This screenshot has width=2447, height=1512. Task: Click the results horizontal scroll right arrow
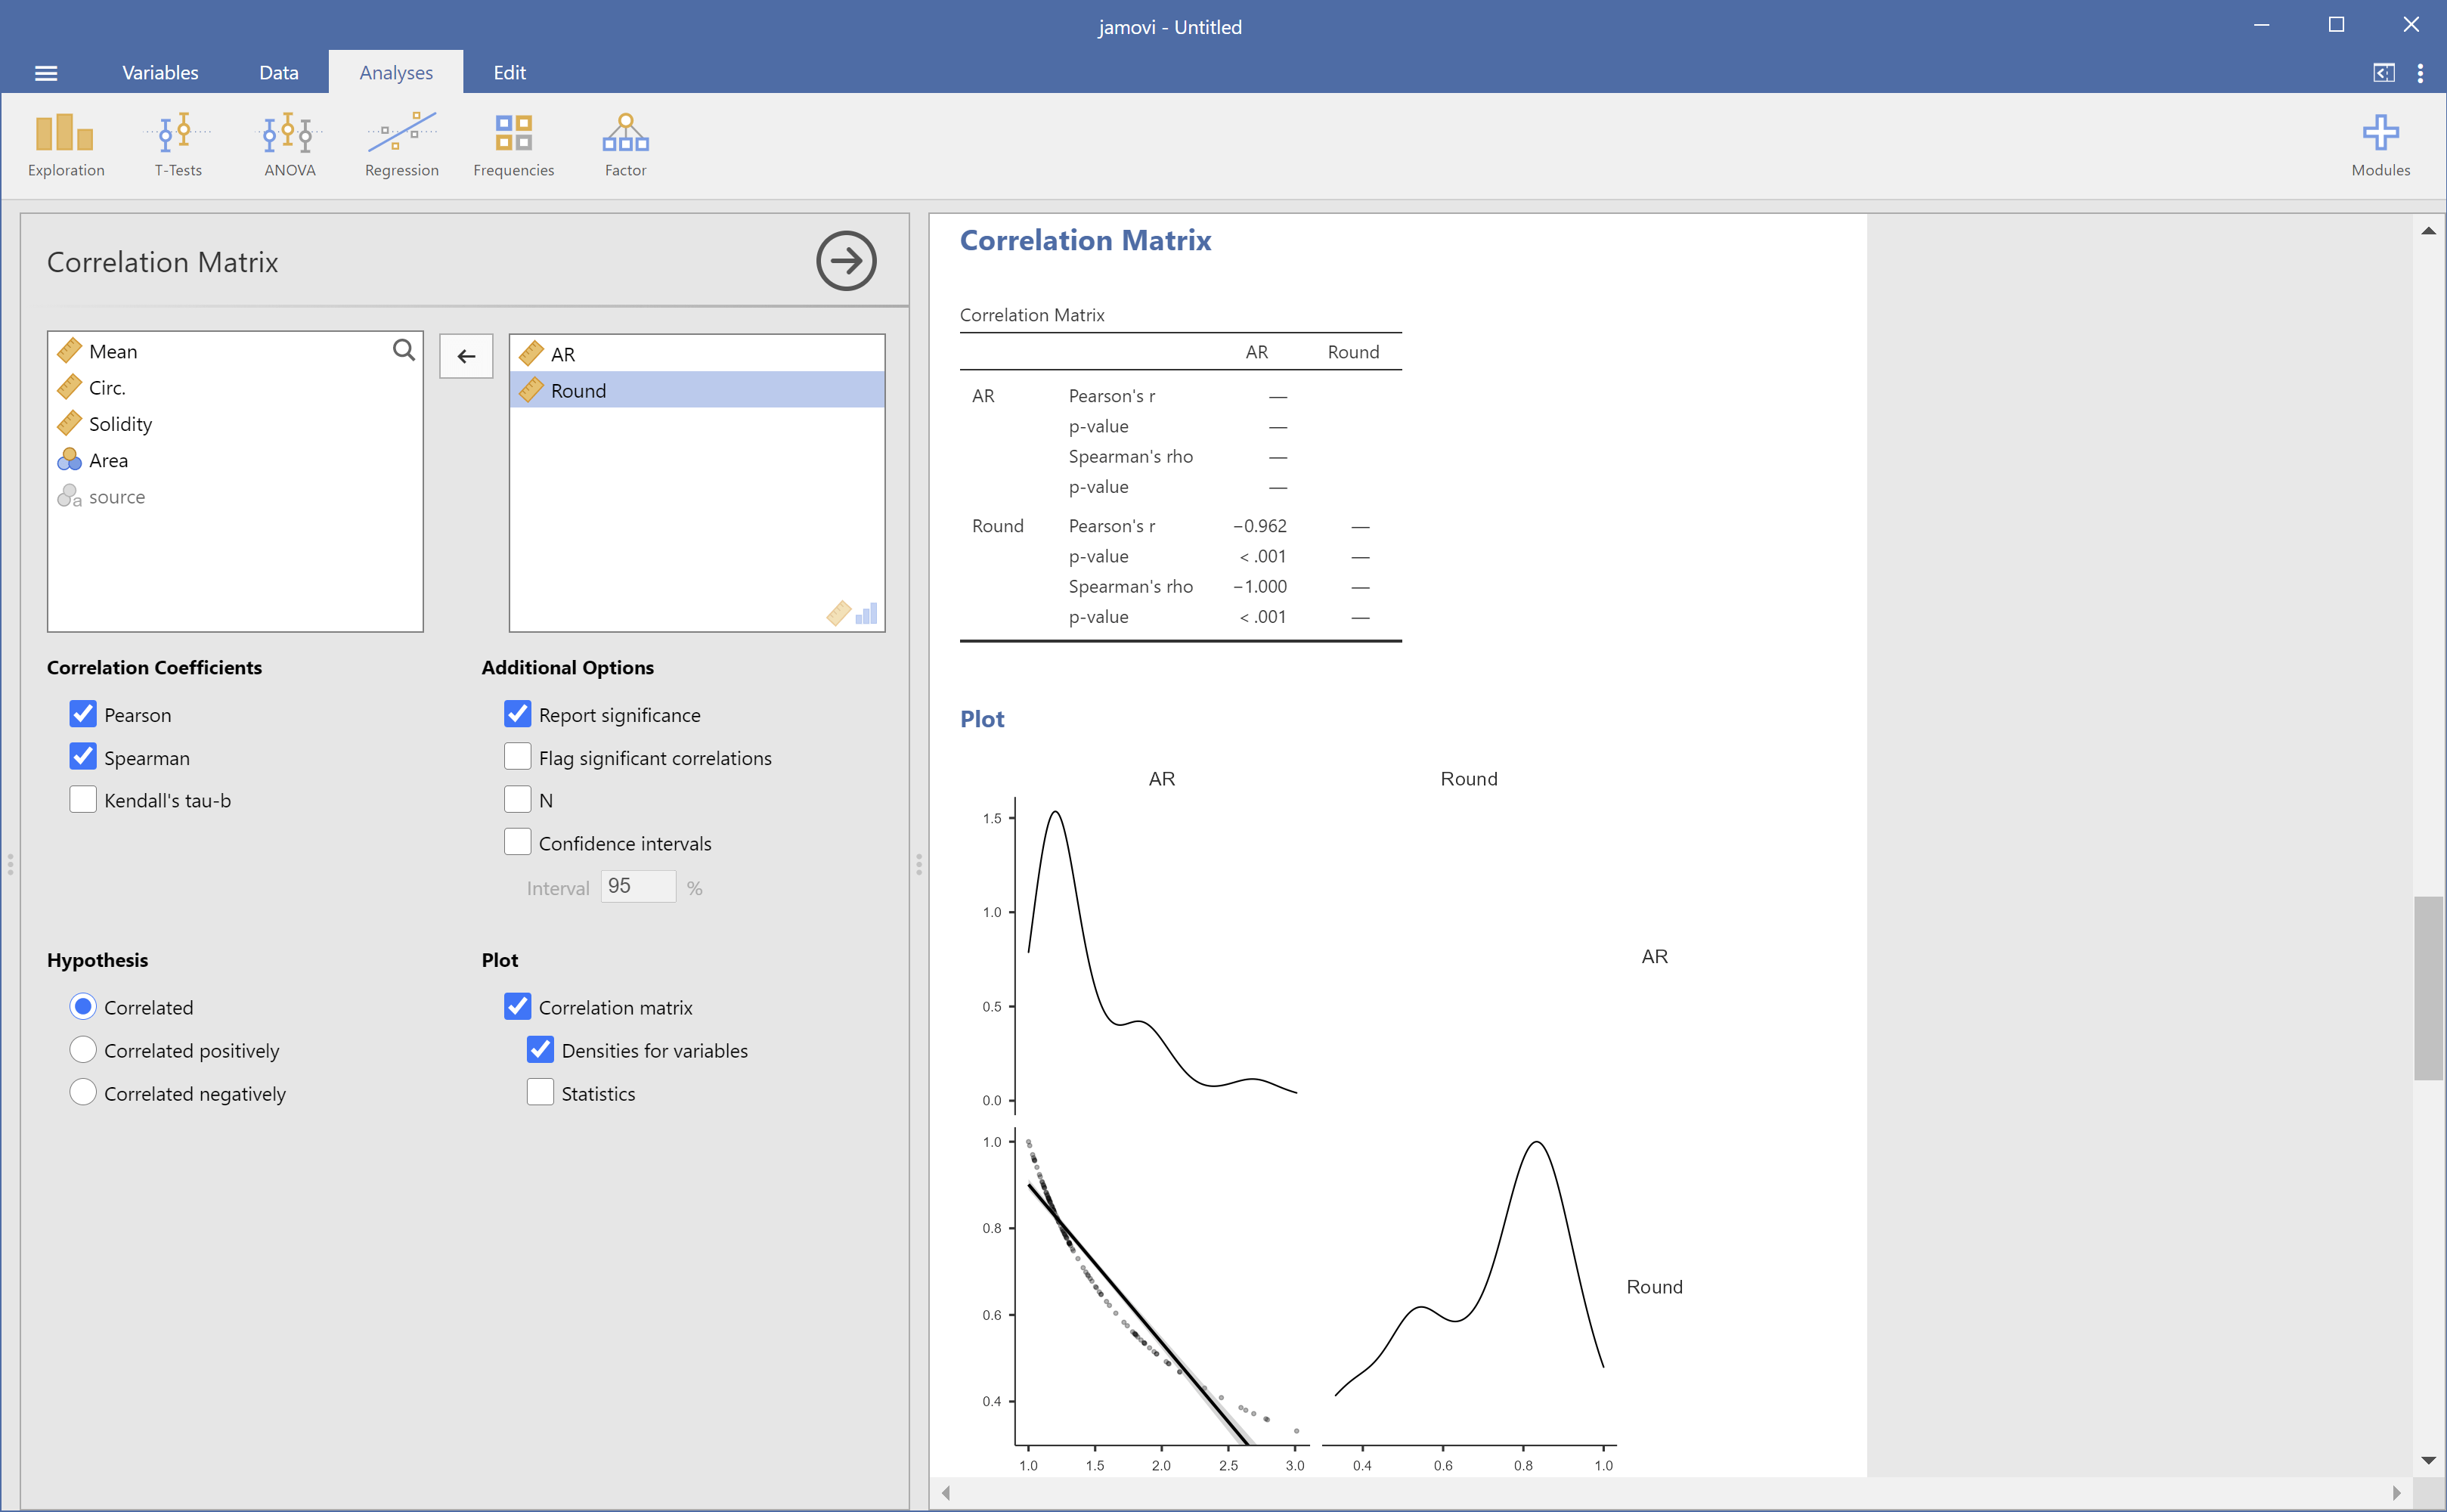point(2396,1493)
